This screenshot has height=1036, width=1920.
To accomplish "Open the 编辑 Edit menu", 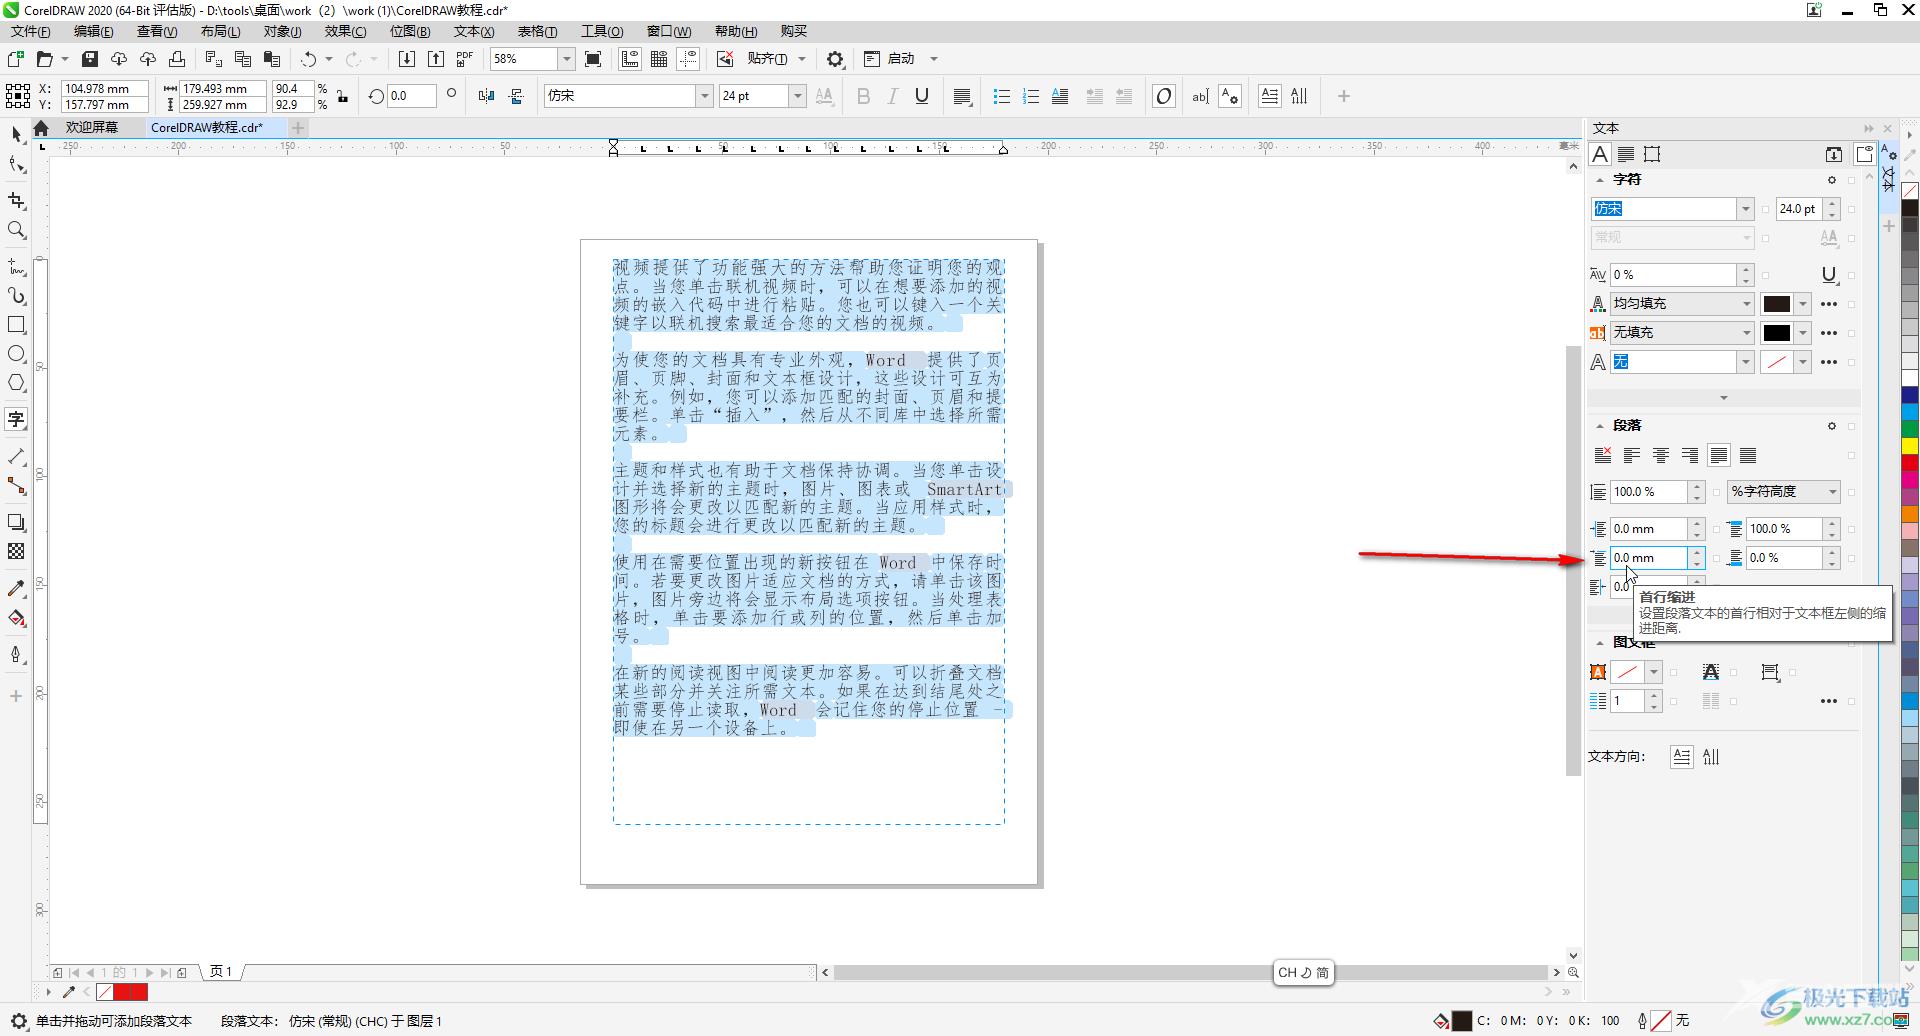I will [x=93, y=31].
